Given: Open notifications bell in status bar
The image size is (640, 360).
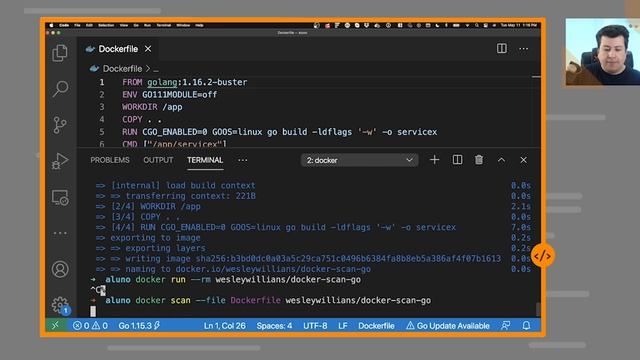Looking at the screenshot, I should 527,325.
